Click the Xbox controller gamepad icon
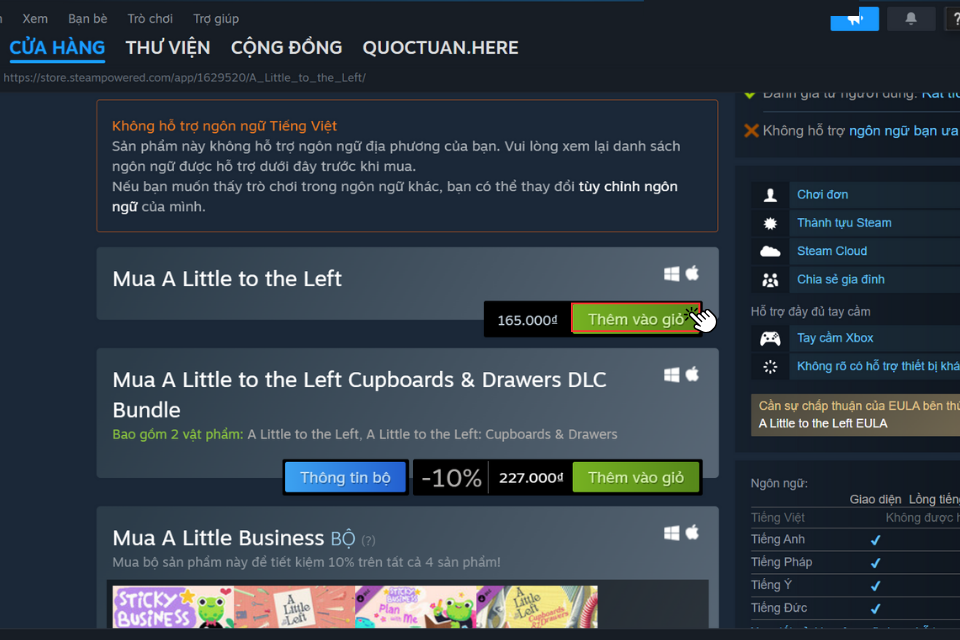 click(x=770, y=338)
